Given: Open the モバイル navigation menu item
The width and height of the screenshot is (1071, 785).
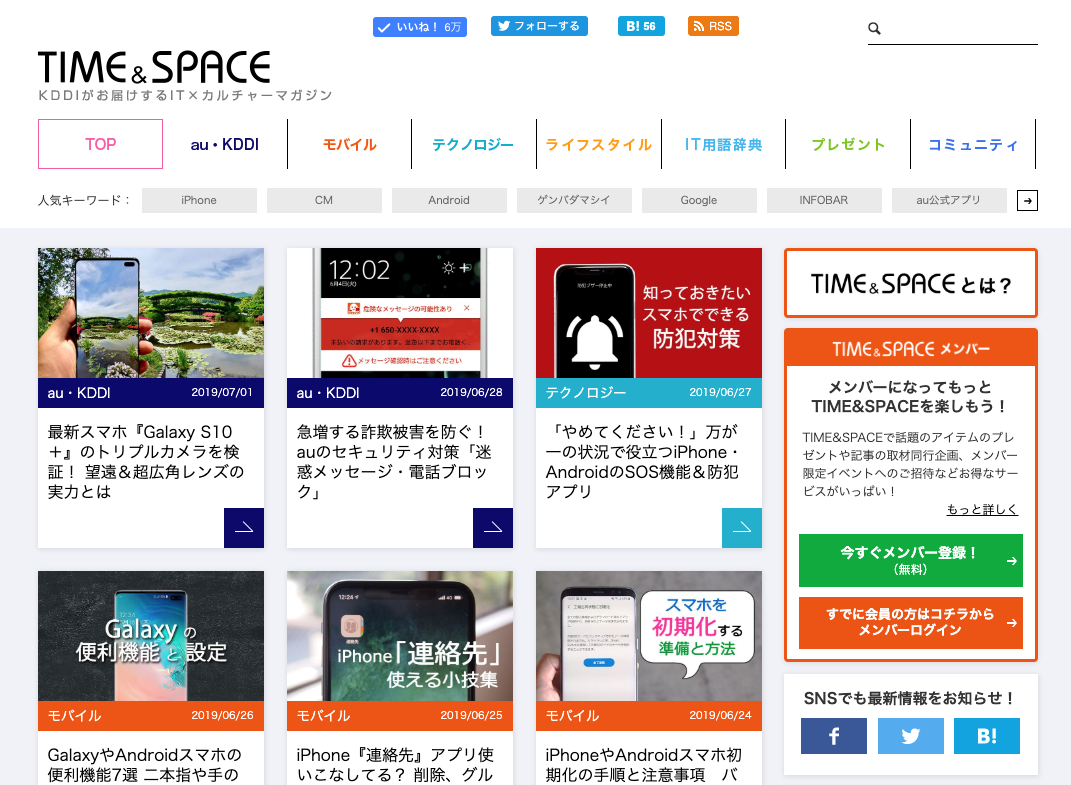Looking at the screenshot, I should point(349,144).
